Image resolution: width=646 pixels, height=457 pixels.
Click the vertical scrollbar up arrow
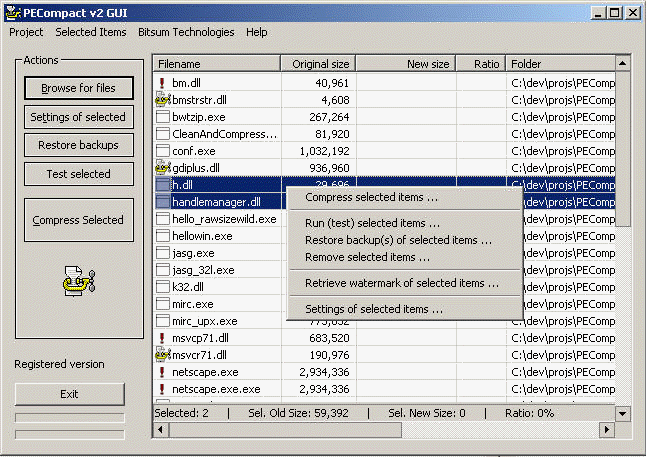(623, 63)
